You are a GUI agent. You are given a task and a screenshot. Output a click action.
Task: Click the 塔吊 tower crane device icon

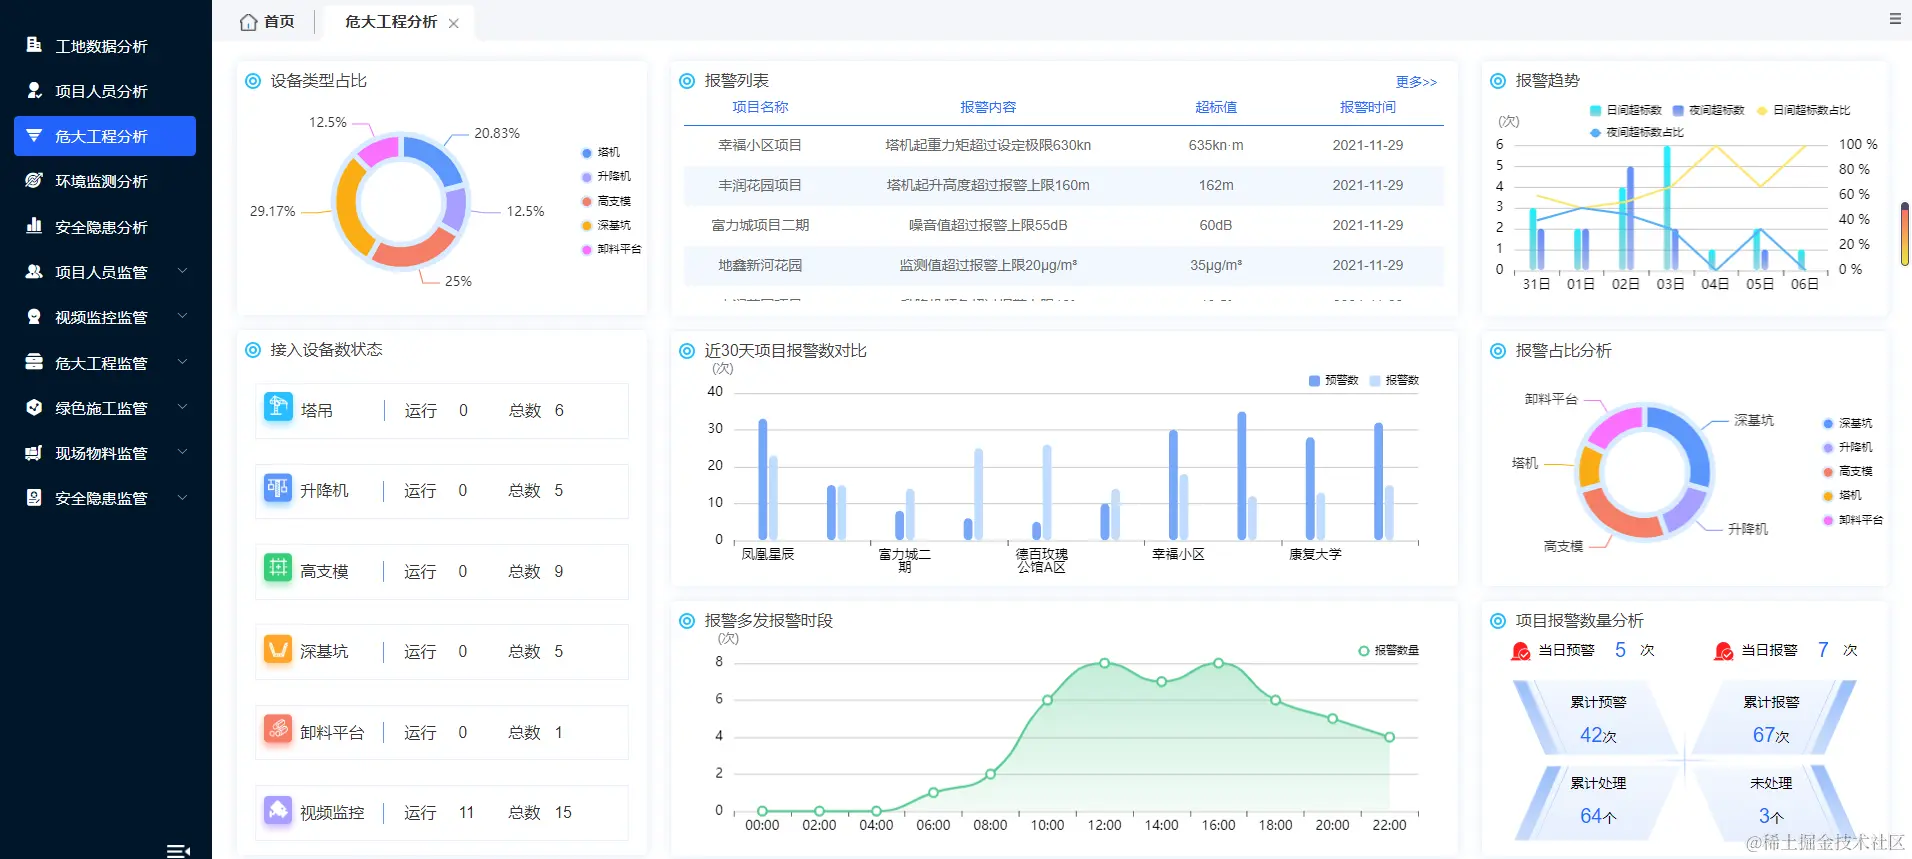pos(278,407)
